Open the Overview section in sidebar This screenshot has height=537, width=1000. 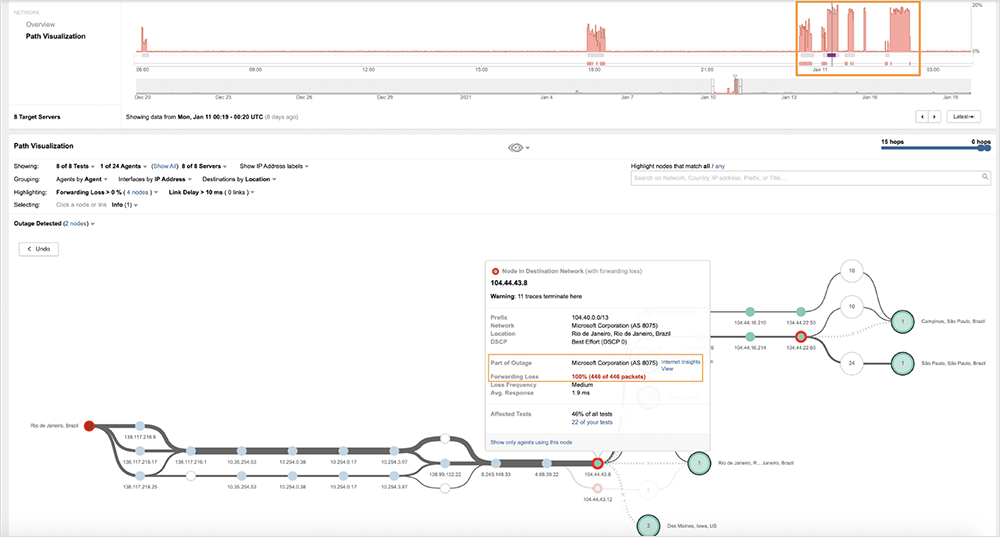41,24
